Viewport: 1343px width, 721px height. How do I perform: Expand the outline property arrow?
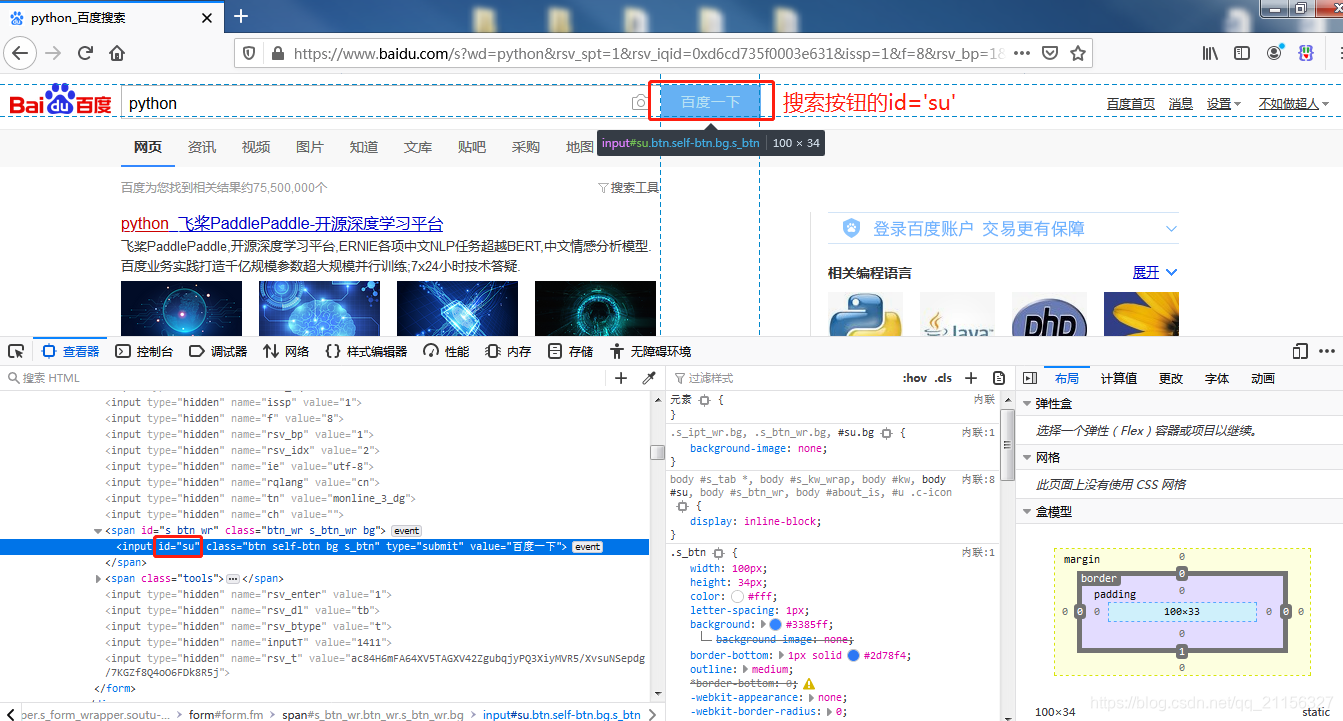pos(744,670)
